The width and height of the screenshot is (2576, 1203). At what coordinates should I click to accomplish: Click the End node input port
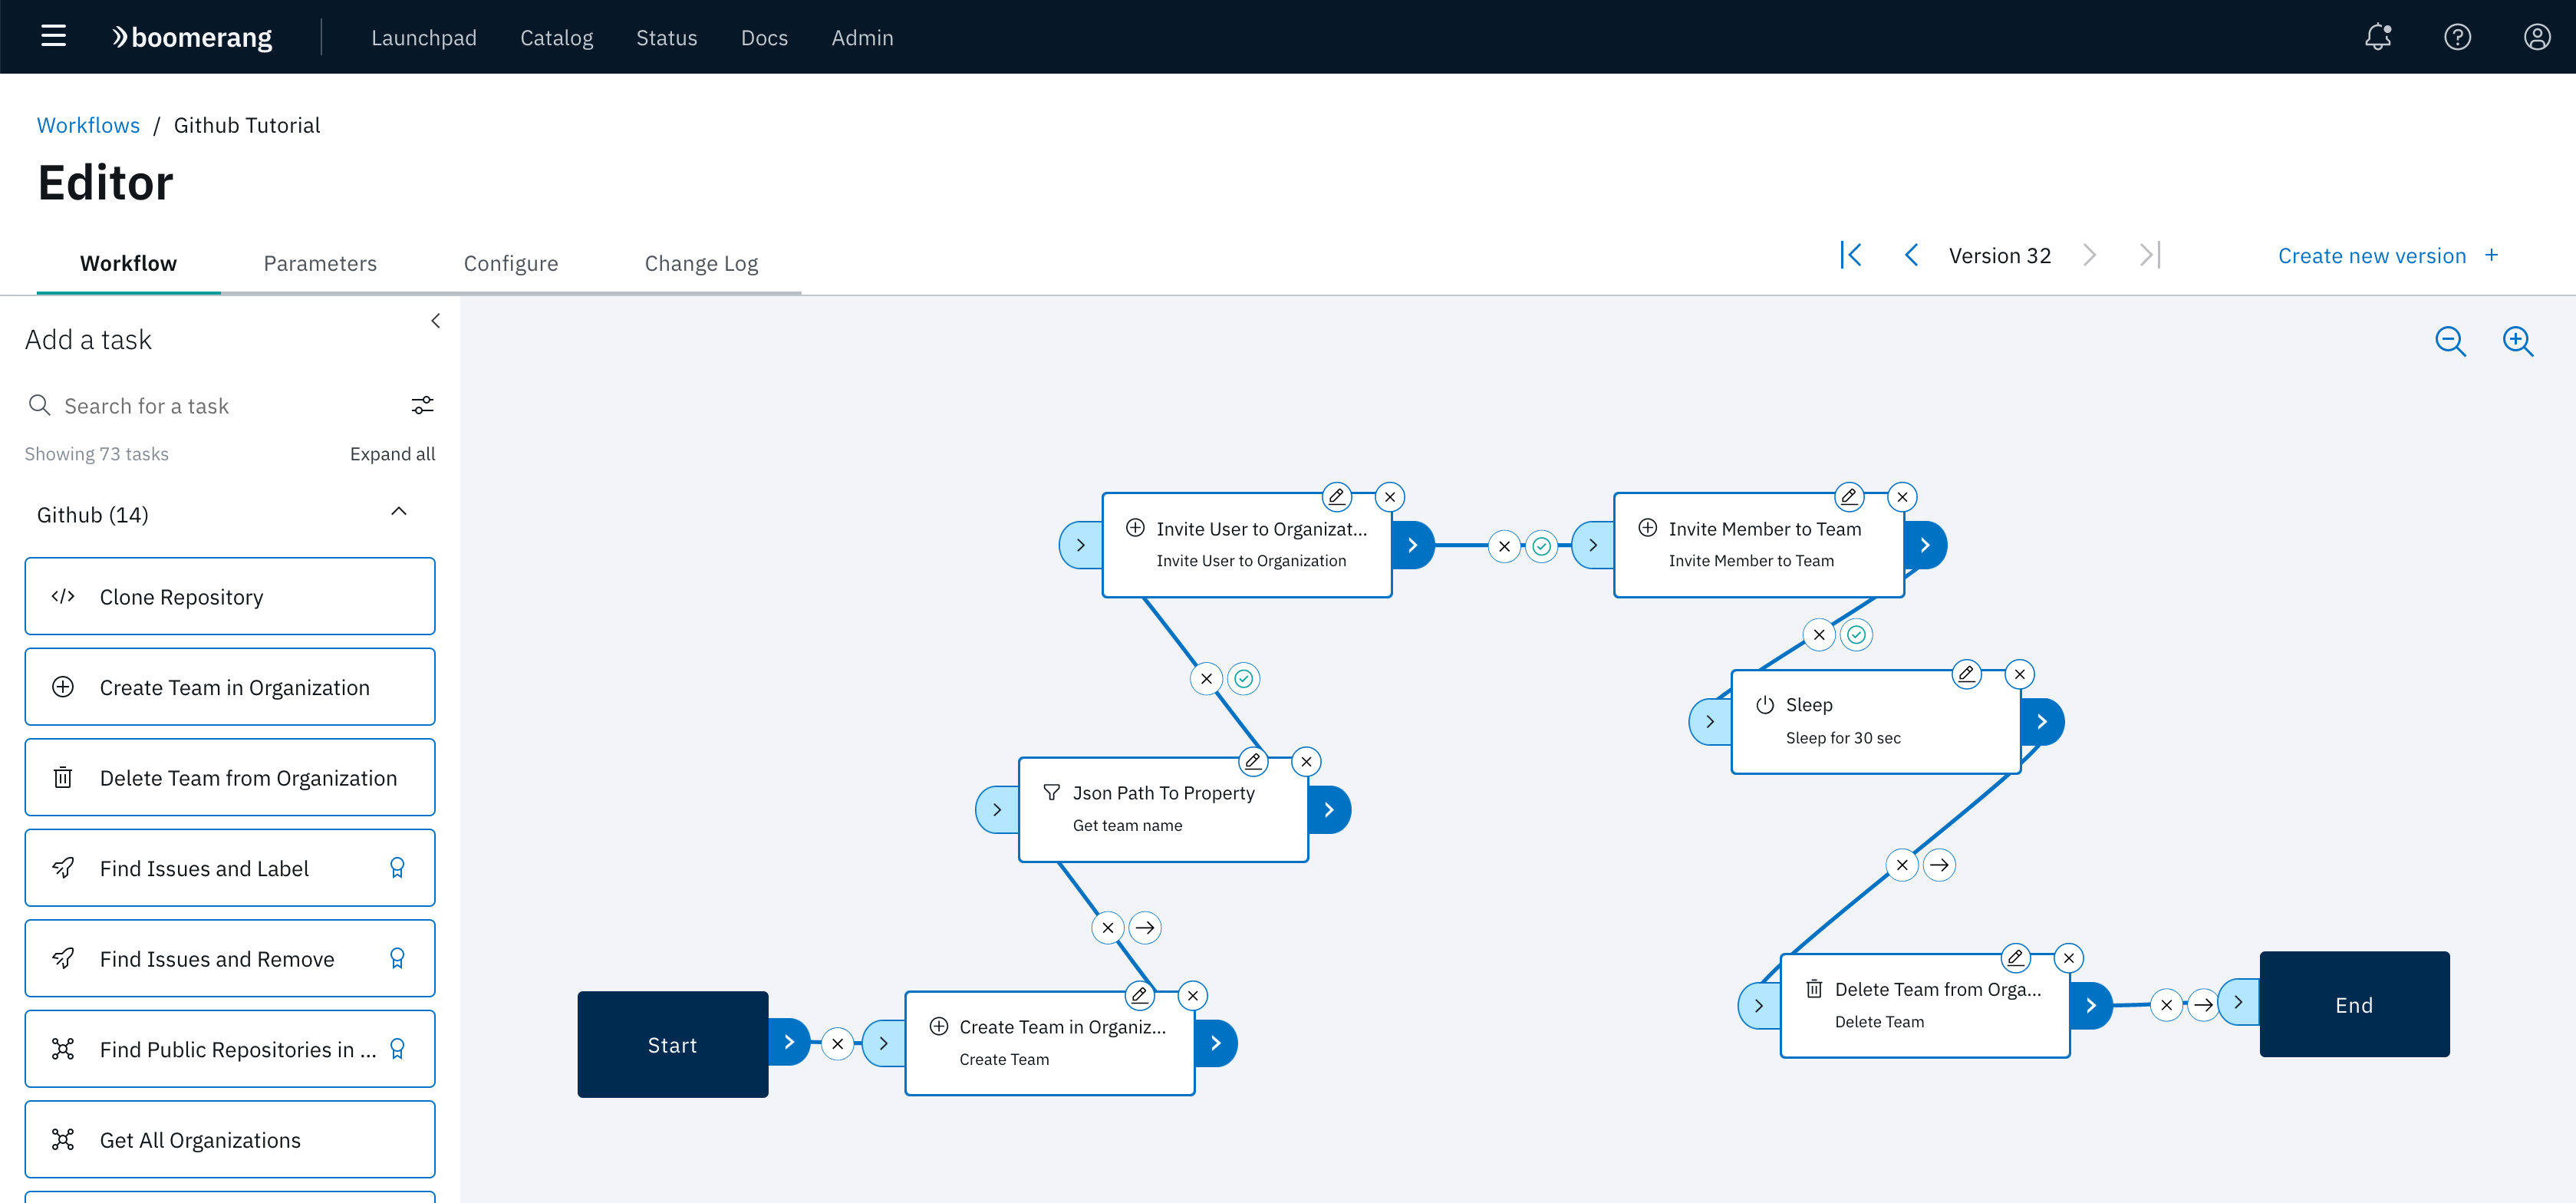click(2239, 1001)
